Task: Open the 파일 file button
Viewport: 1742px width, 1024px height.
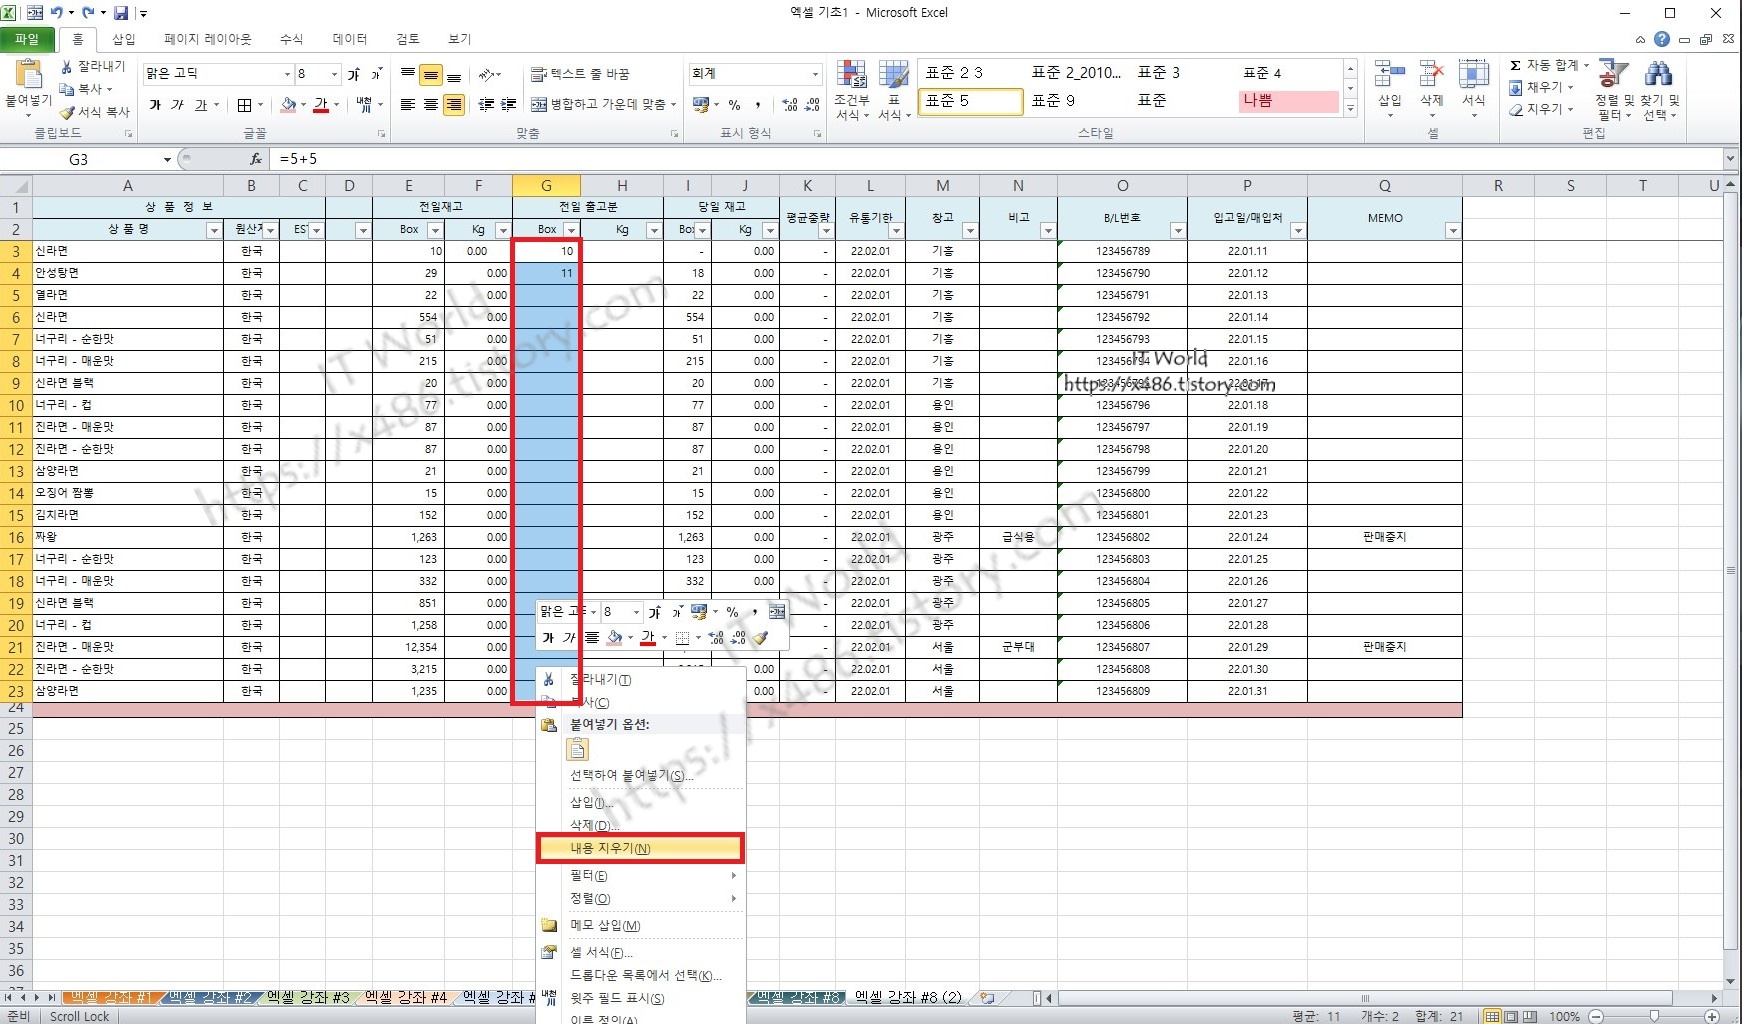Action: point(27,39)
